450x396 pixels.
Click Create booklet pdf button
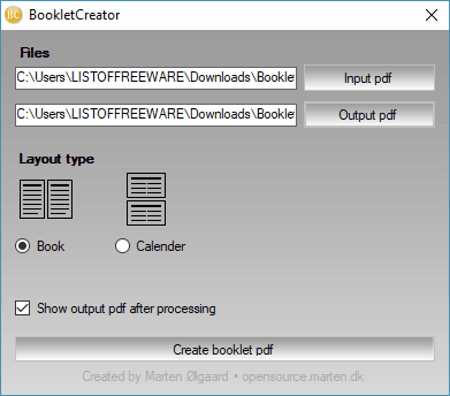pos(225,349)
